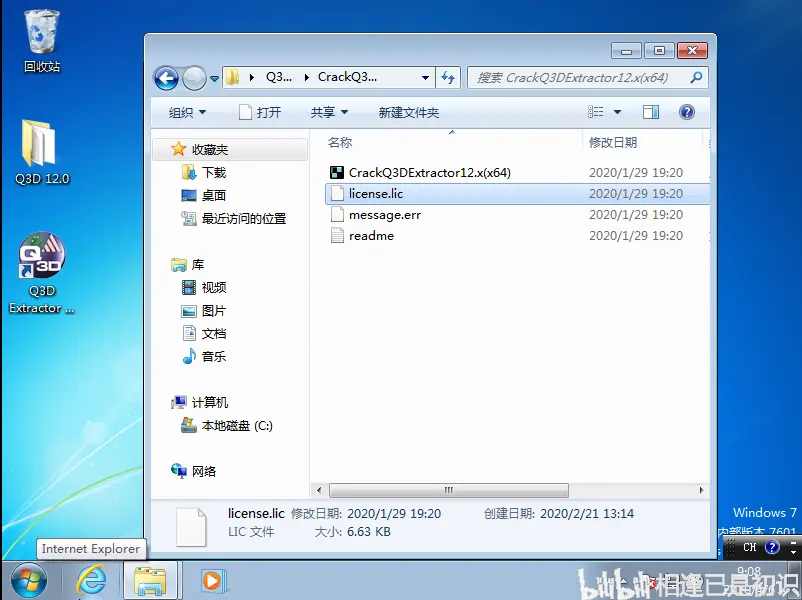Open the 文档 library

[214, 334]
